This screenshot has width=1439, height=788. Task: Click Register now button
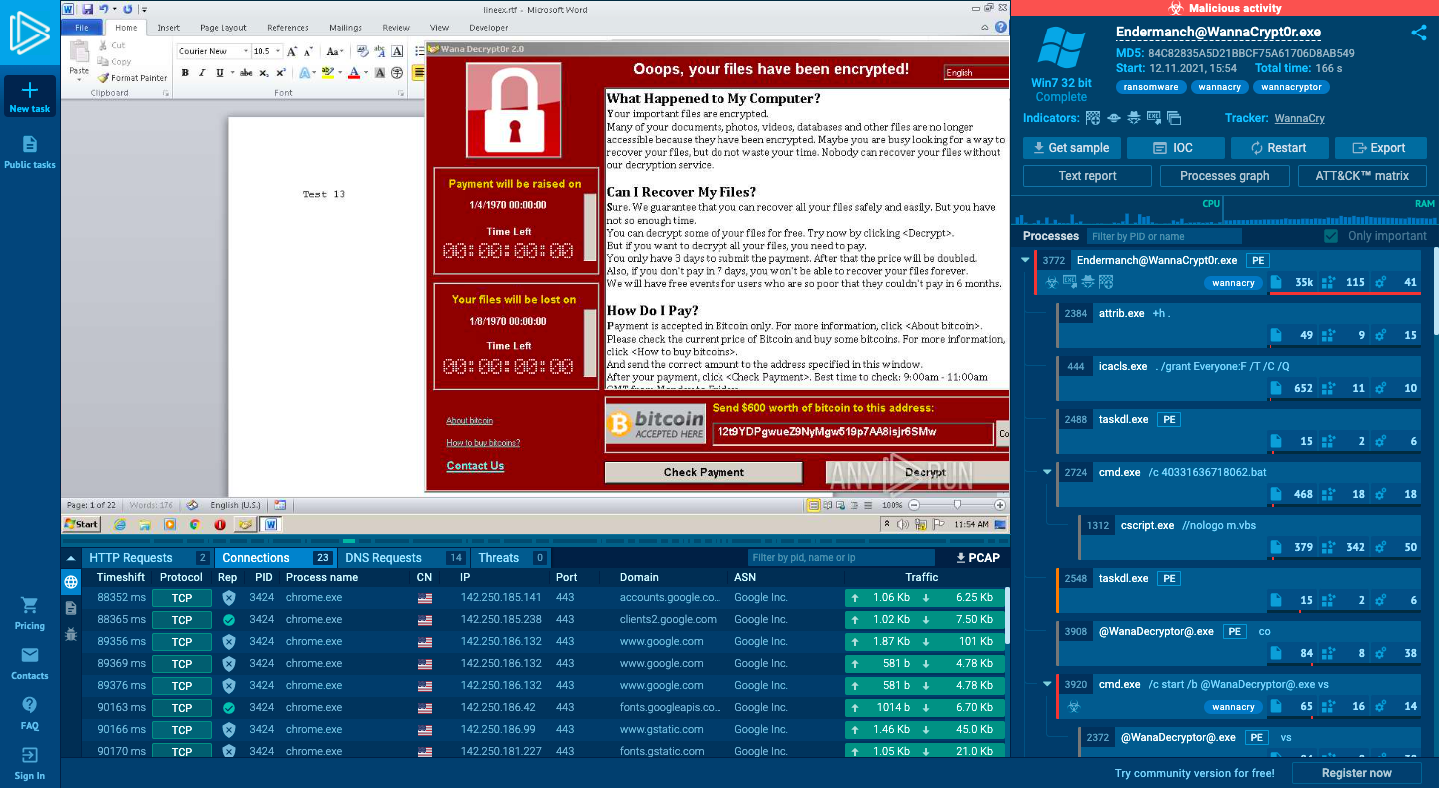pyautogui.click(x=1357, y=773)
